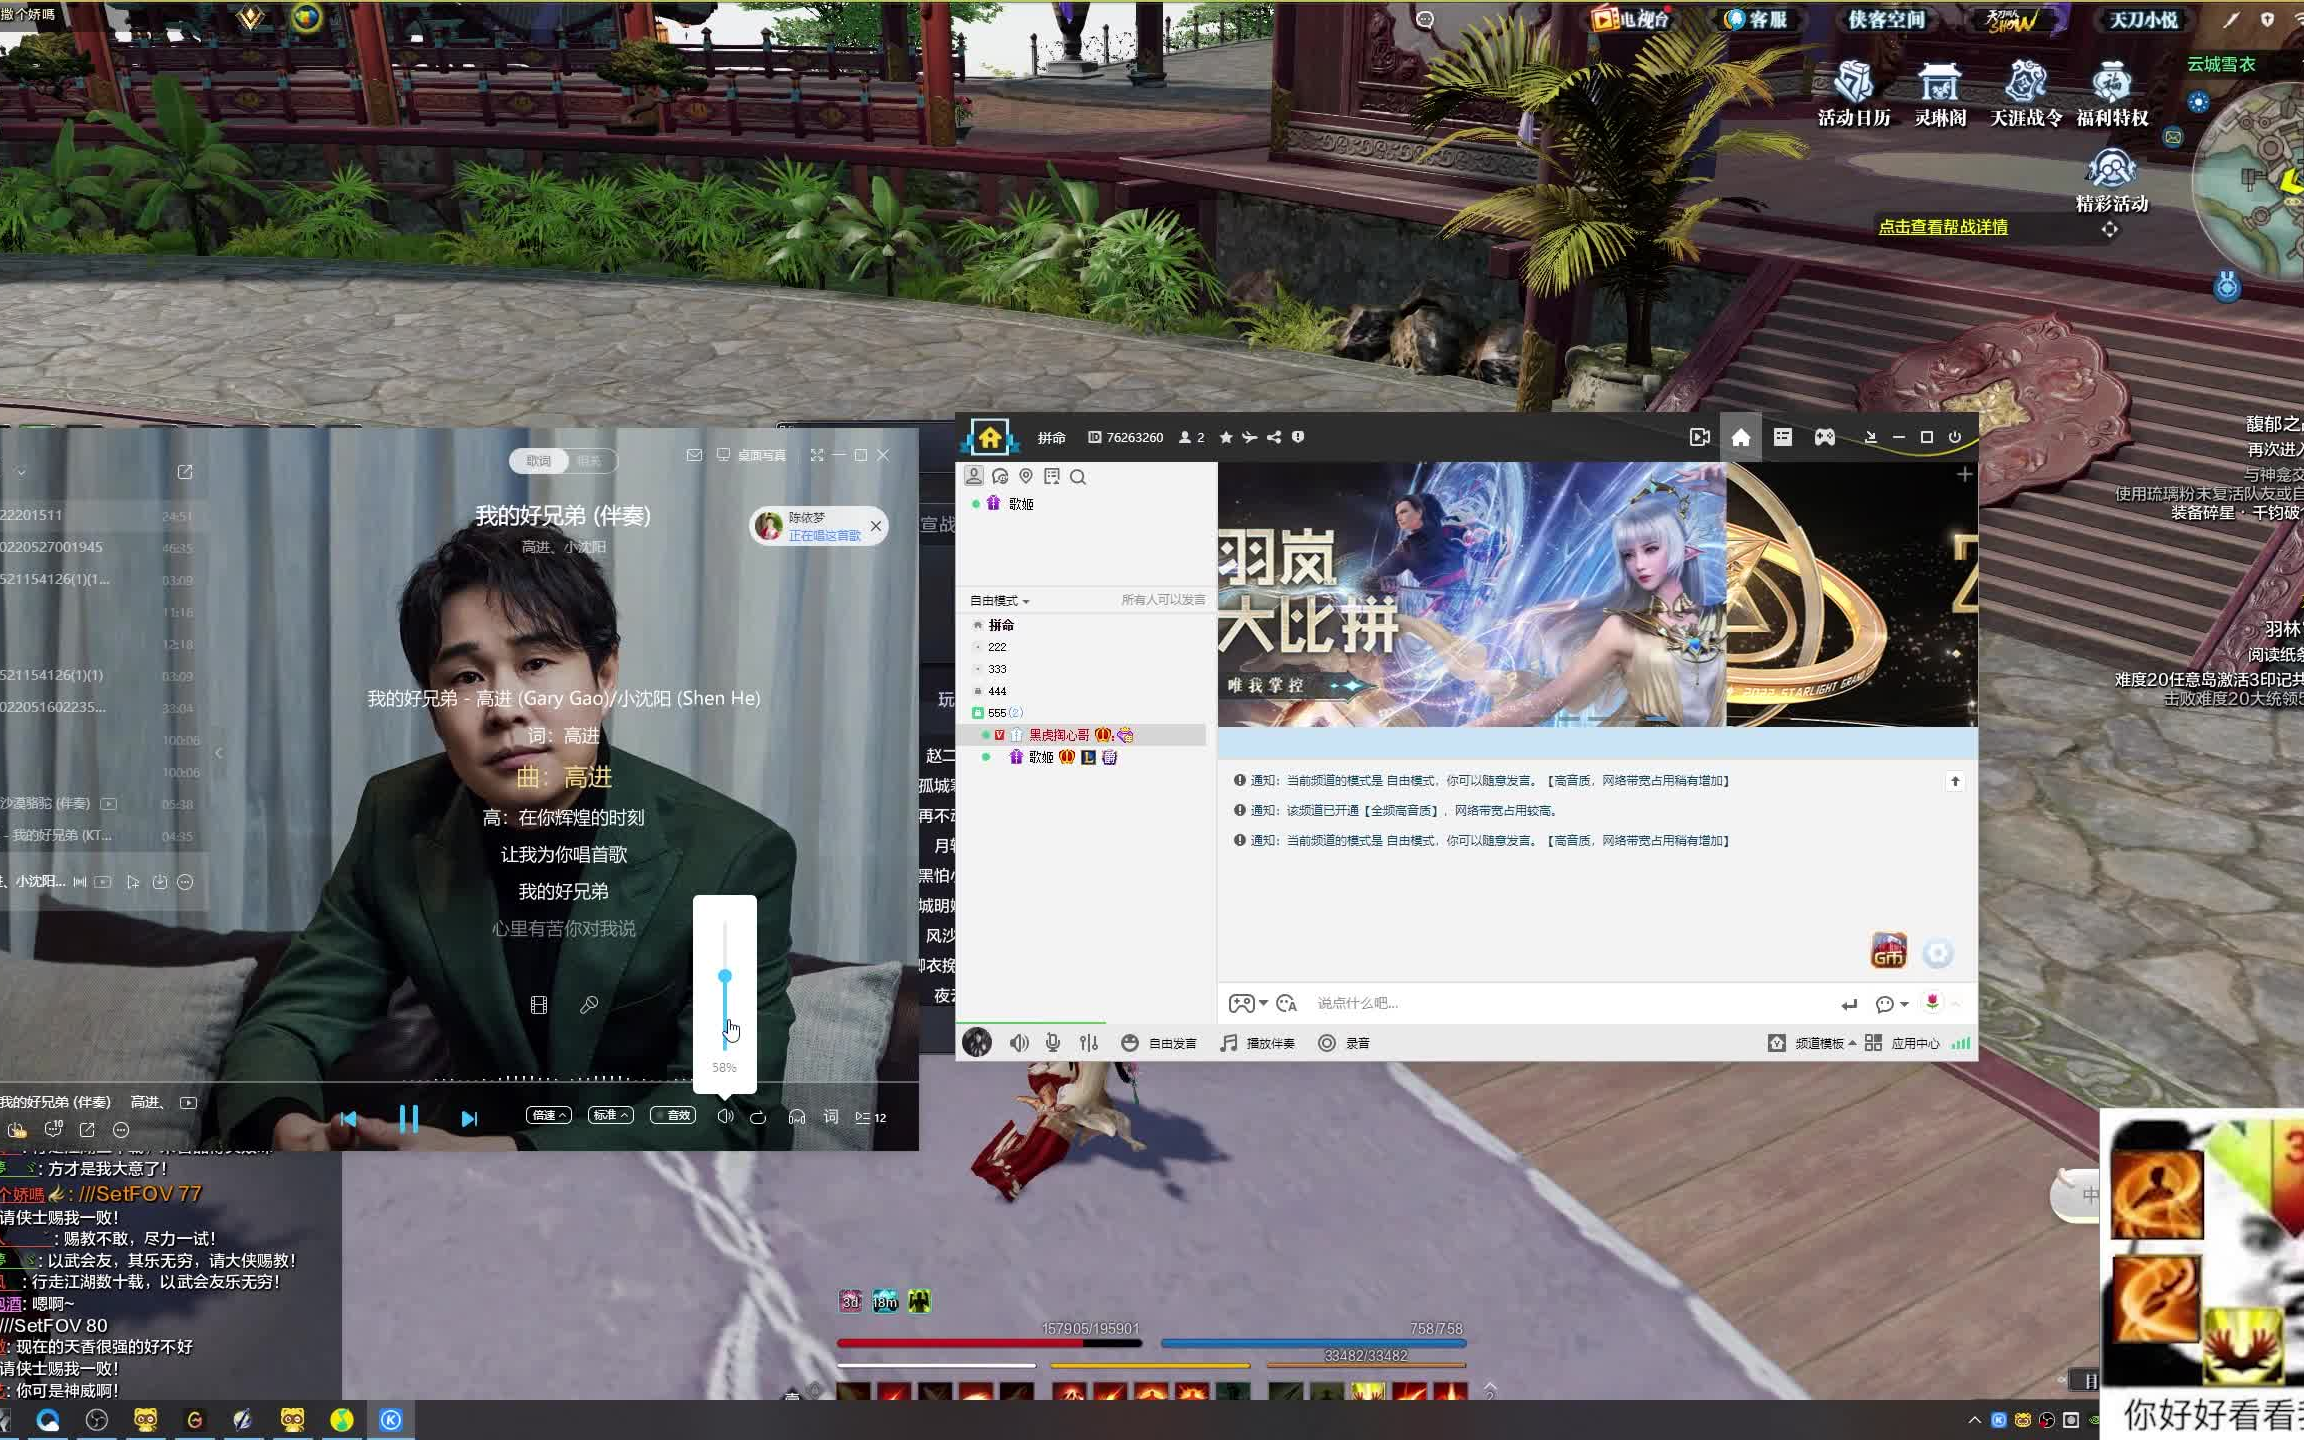
Task: Click the 自由发言 free speech button
Action: pos(1159,1043)
